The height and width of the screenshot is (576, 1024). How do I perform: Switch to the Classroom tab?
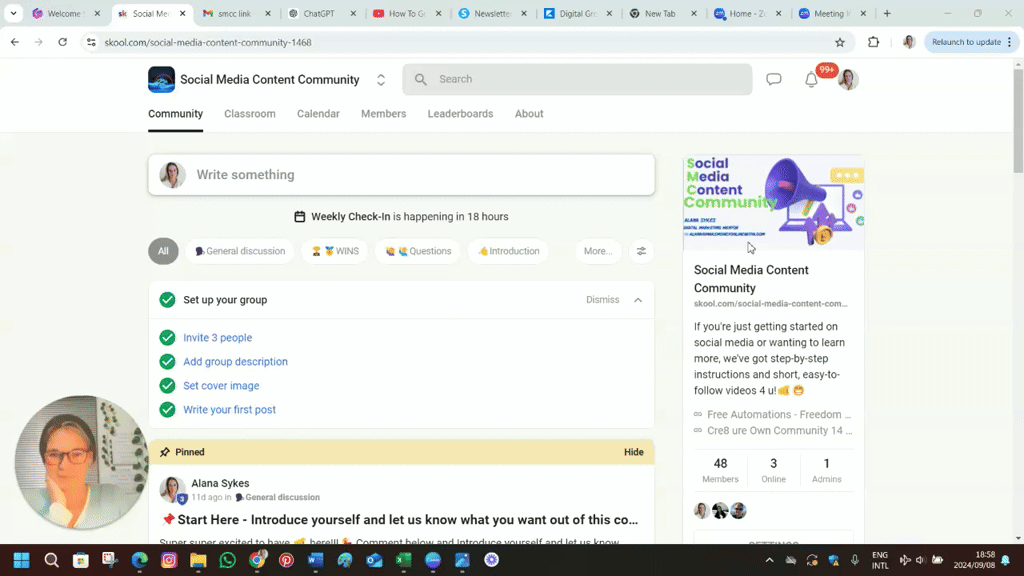click(x=250, y=114)
